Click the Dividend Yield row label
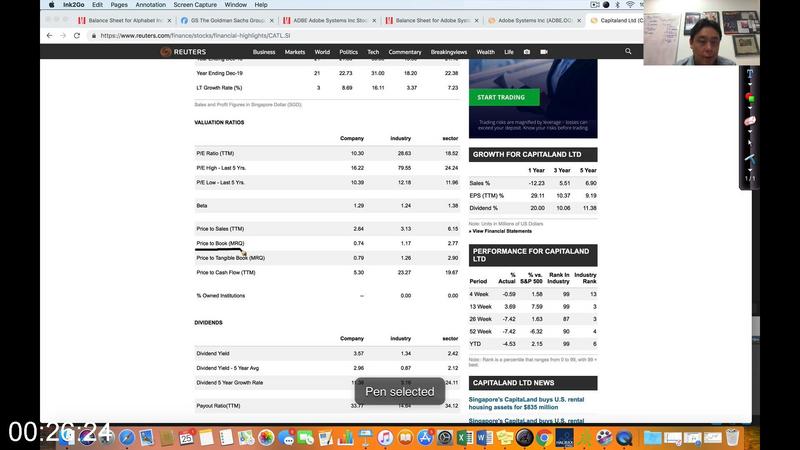The image size is (800, 450). (x=212, y=353)
